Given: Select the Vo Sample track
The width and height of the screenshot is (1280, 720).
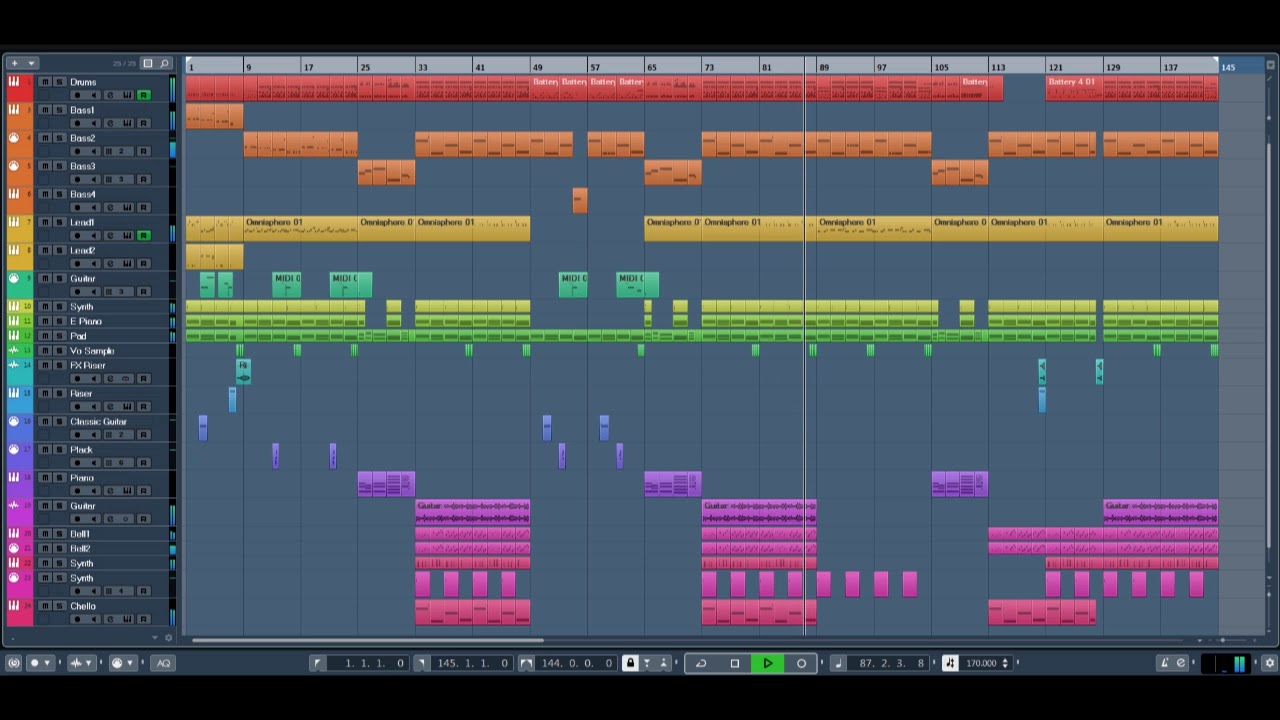Looking at the screenshot, I should pyautogui.click(x=92, y=351).
